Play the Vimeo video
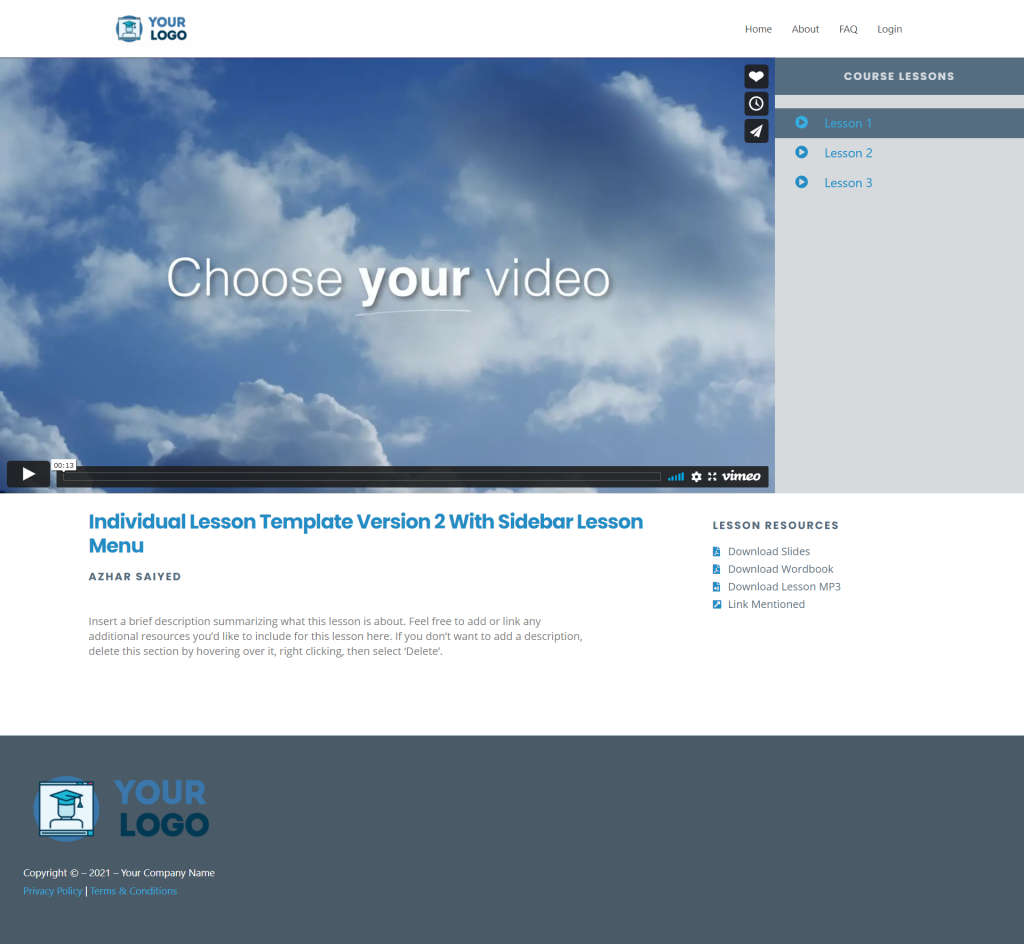This screenshot has width=1024, height=944. pyautogui.click(x=29, y=474)
